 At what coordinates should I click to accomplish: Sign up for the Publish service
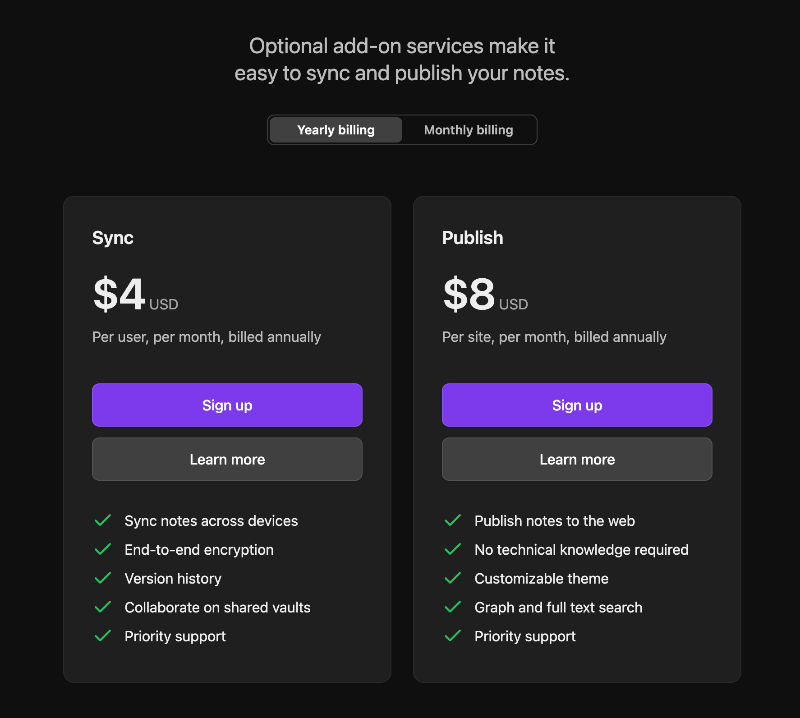point(577,405)
